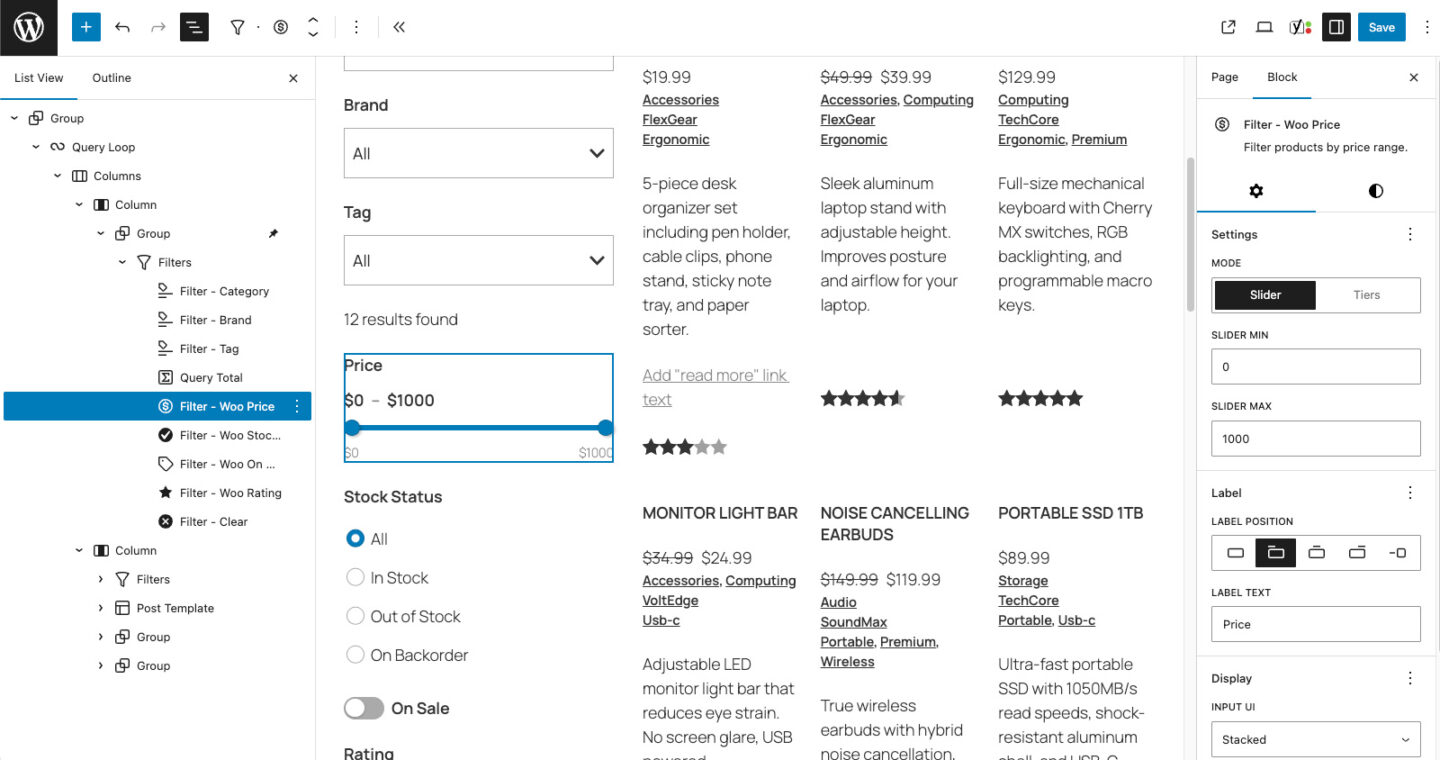
Task: Switch price filter mode to Tiers
Action: tap(1368, 295)
